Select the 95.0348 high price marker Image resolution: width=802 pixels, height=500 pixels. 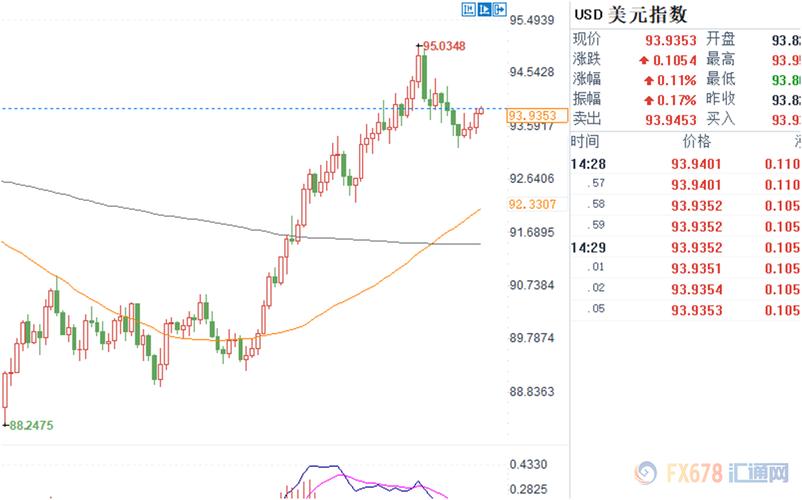(444, 45)
